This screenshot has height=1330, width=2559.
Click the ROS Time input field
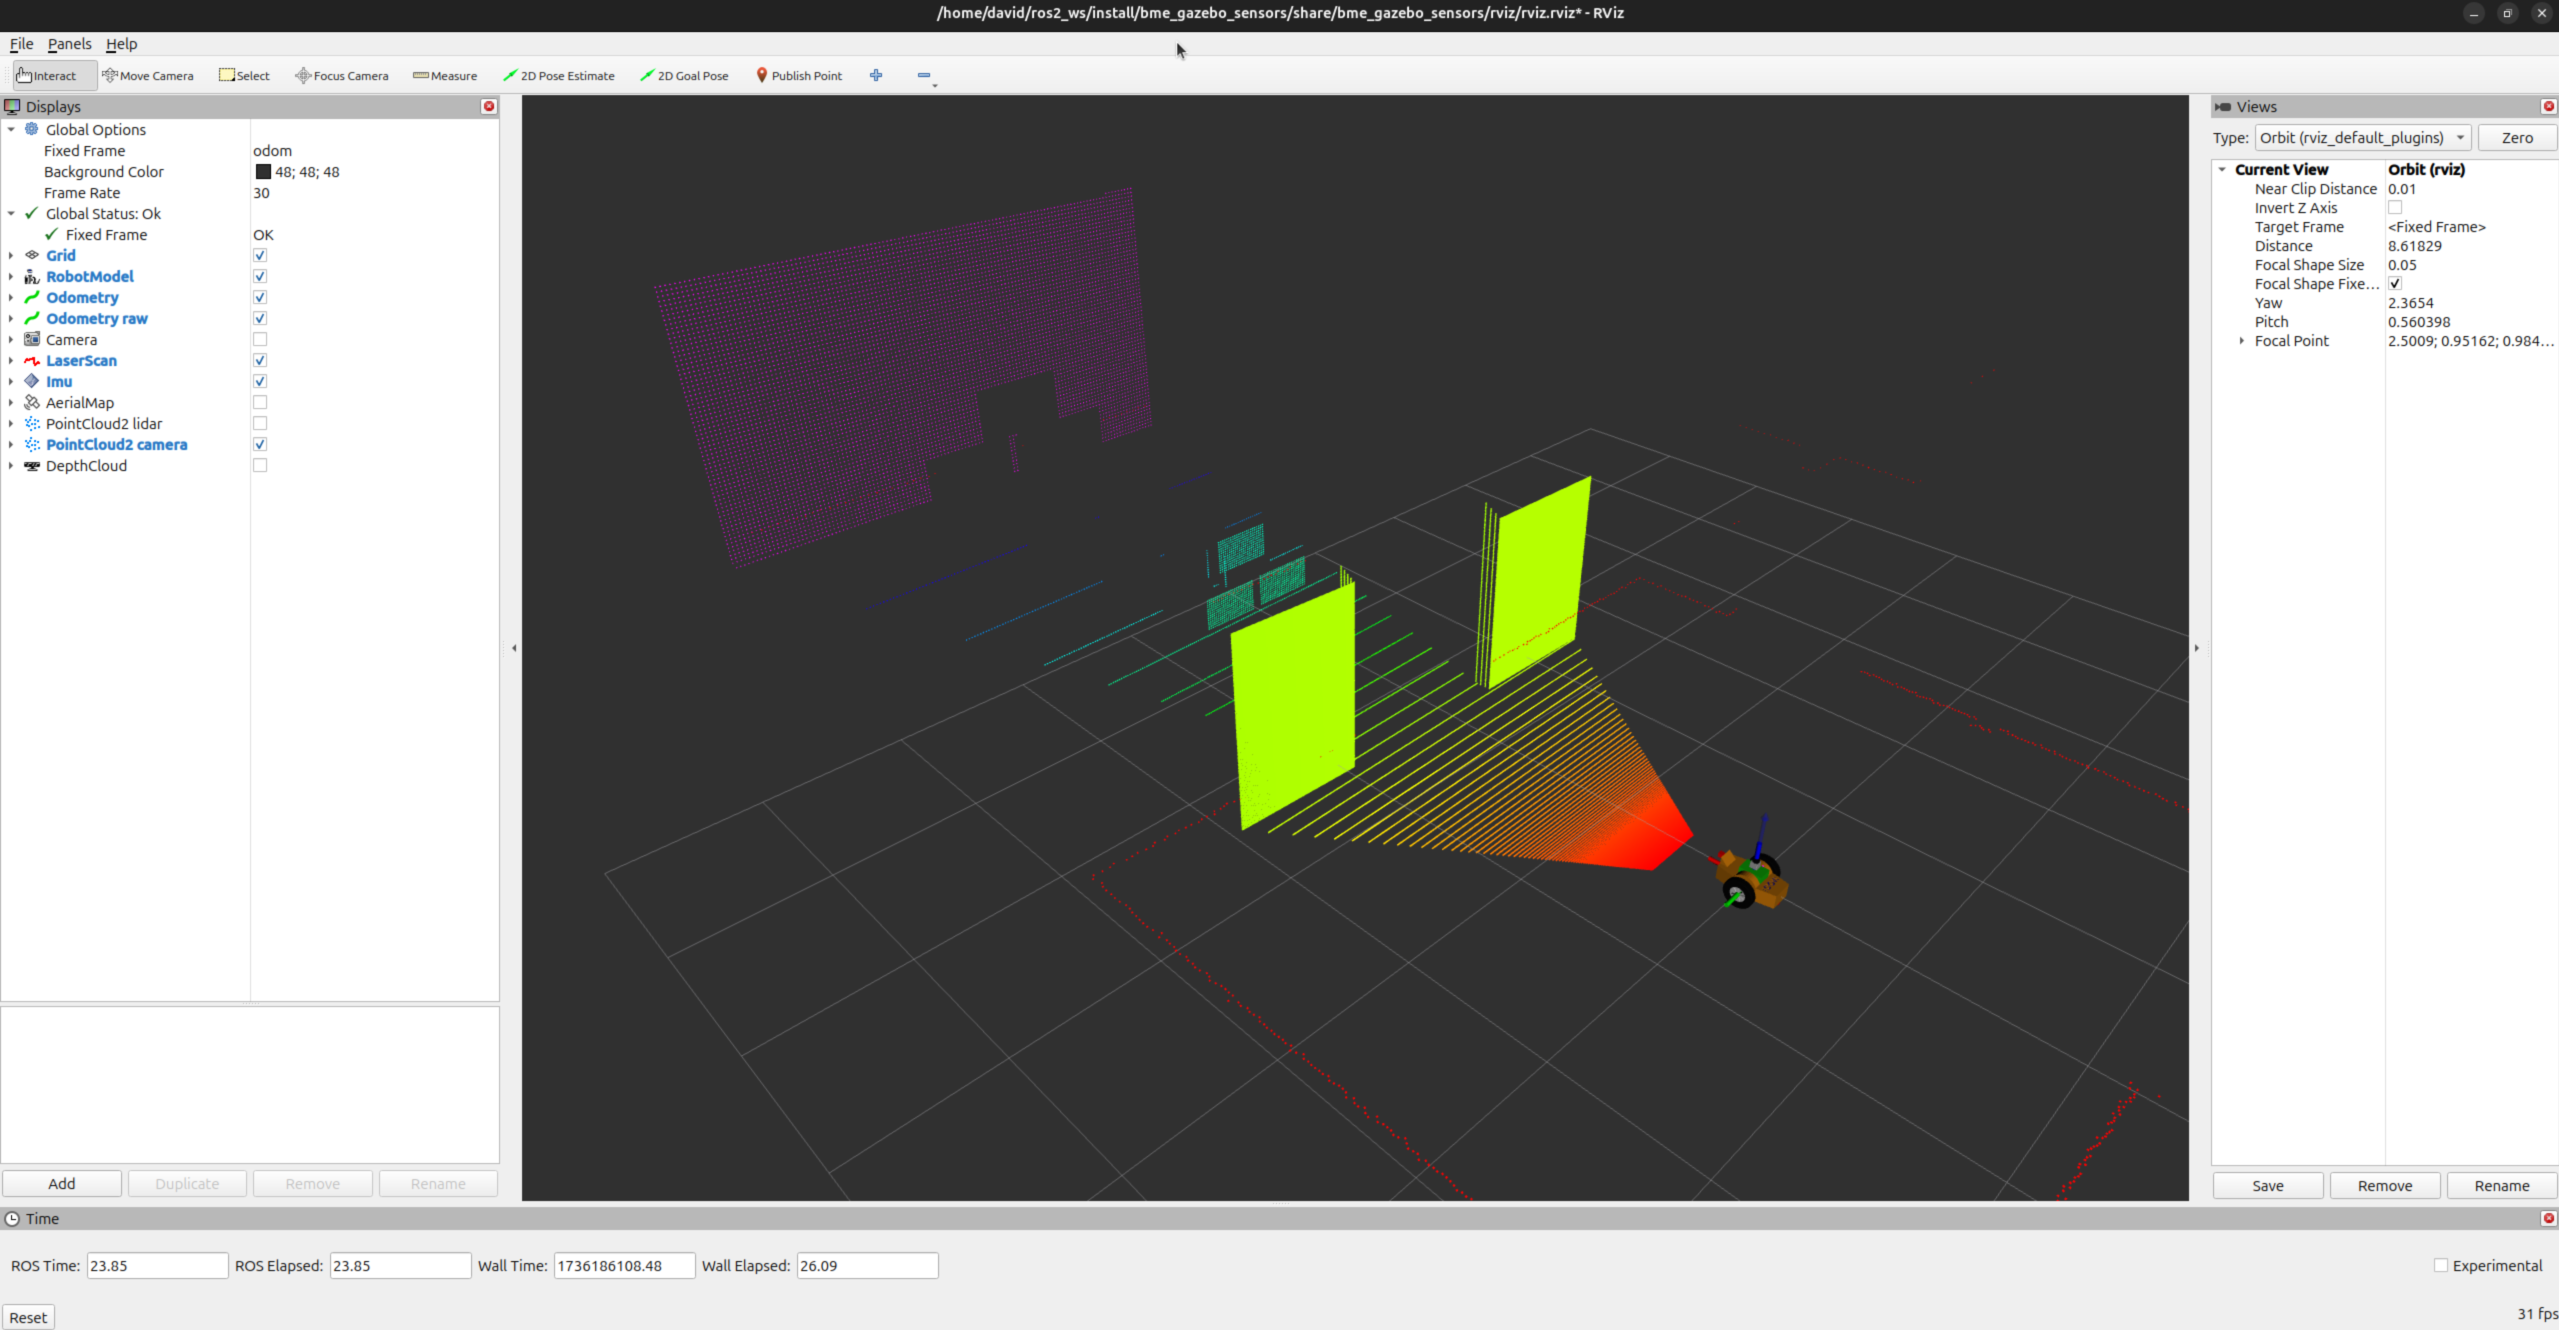[157, 1266]
